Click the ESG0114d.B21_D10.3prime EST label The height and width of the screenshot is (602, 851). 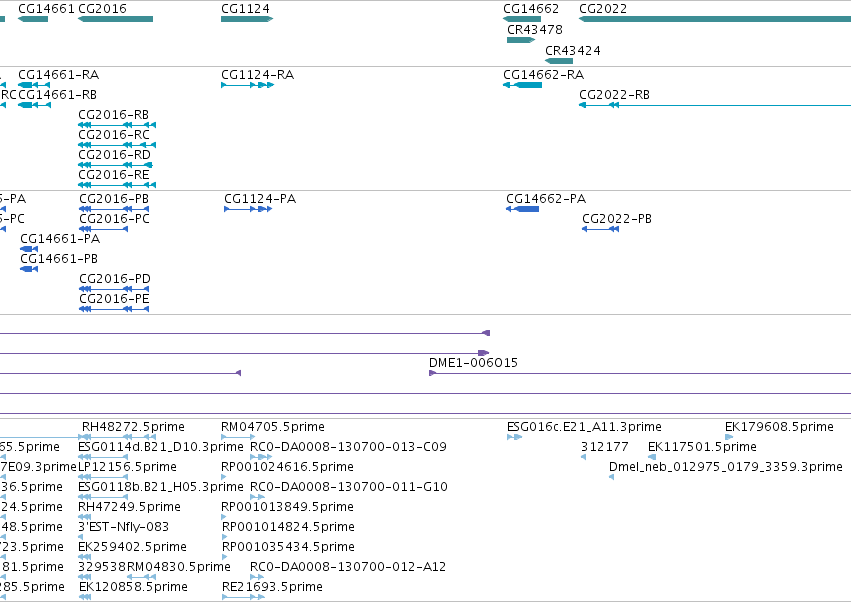[161, 447]
